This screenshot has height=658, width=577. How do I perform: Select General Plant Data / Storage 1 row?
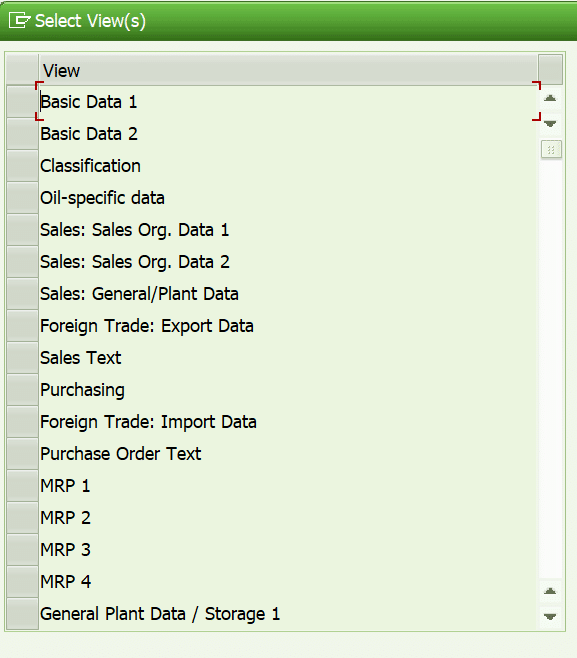point(289,614)
